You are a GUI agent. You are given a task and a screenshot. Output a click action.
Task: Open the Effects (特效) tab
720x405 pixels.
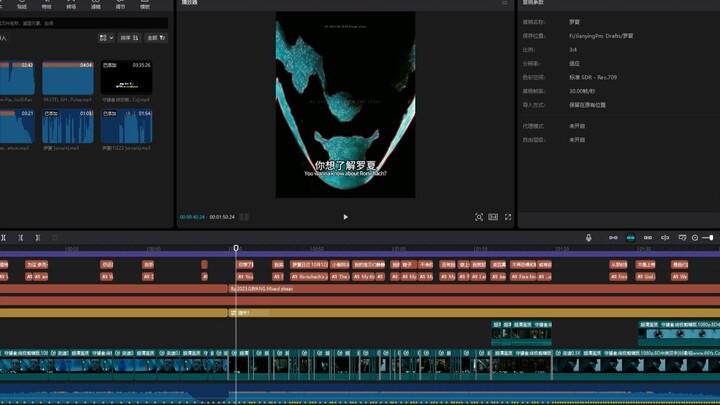pyautogui.click(x=46, y=5)
